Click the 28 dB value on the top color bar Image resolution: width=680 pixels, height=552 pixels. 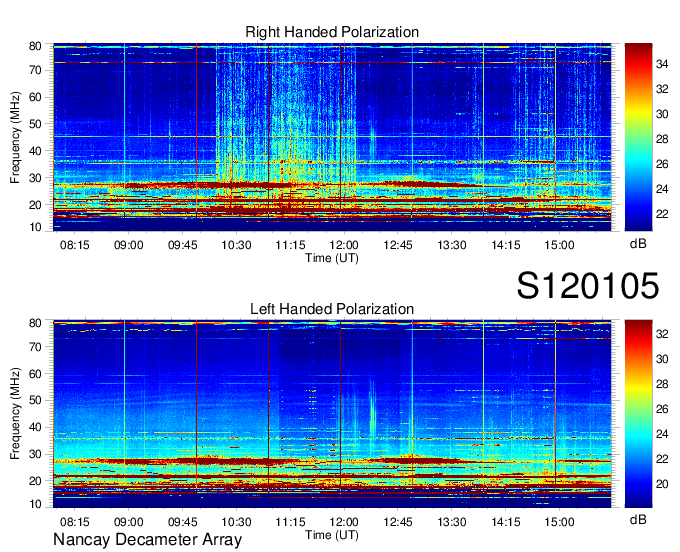[x=662, y=140]
